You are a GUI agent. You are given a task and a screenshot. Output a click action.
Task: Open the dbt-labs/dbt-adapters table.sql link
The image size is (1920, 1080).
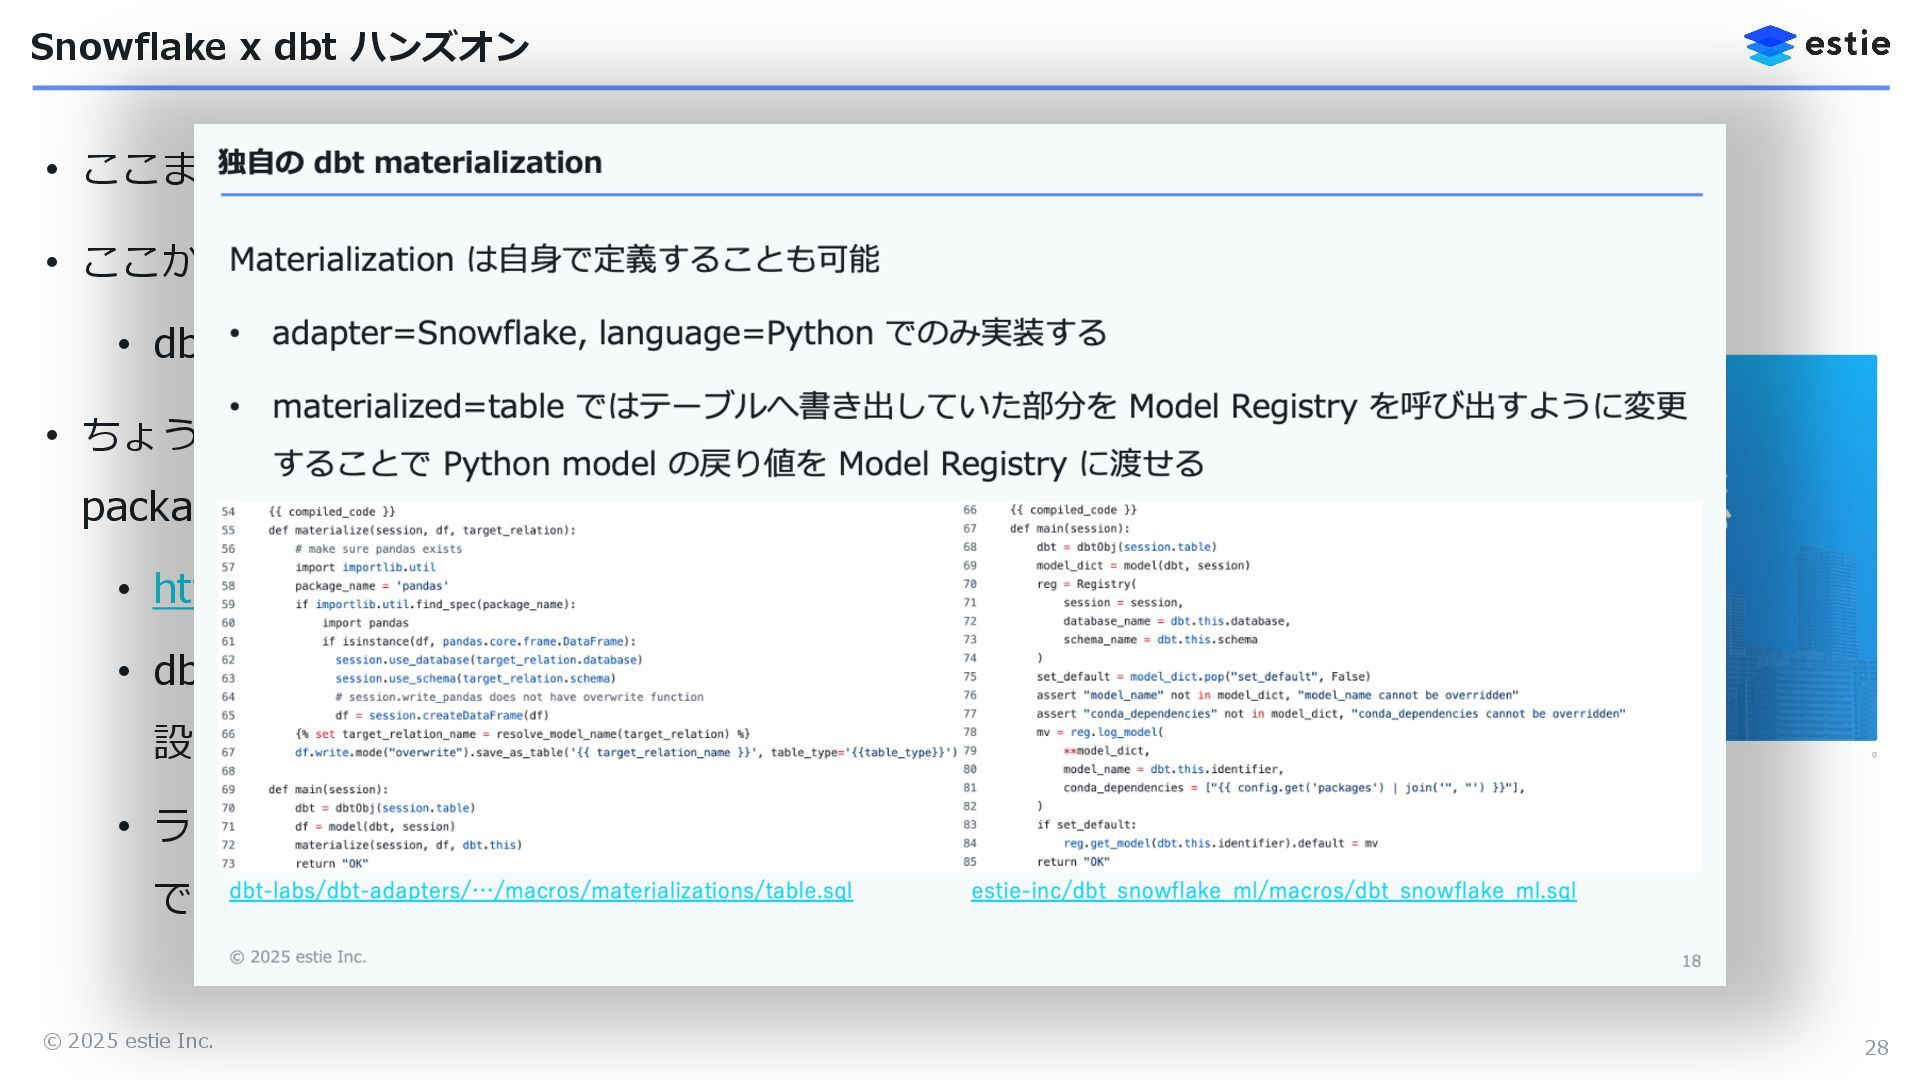540,891
